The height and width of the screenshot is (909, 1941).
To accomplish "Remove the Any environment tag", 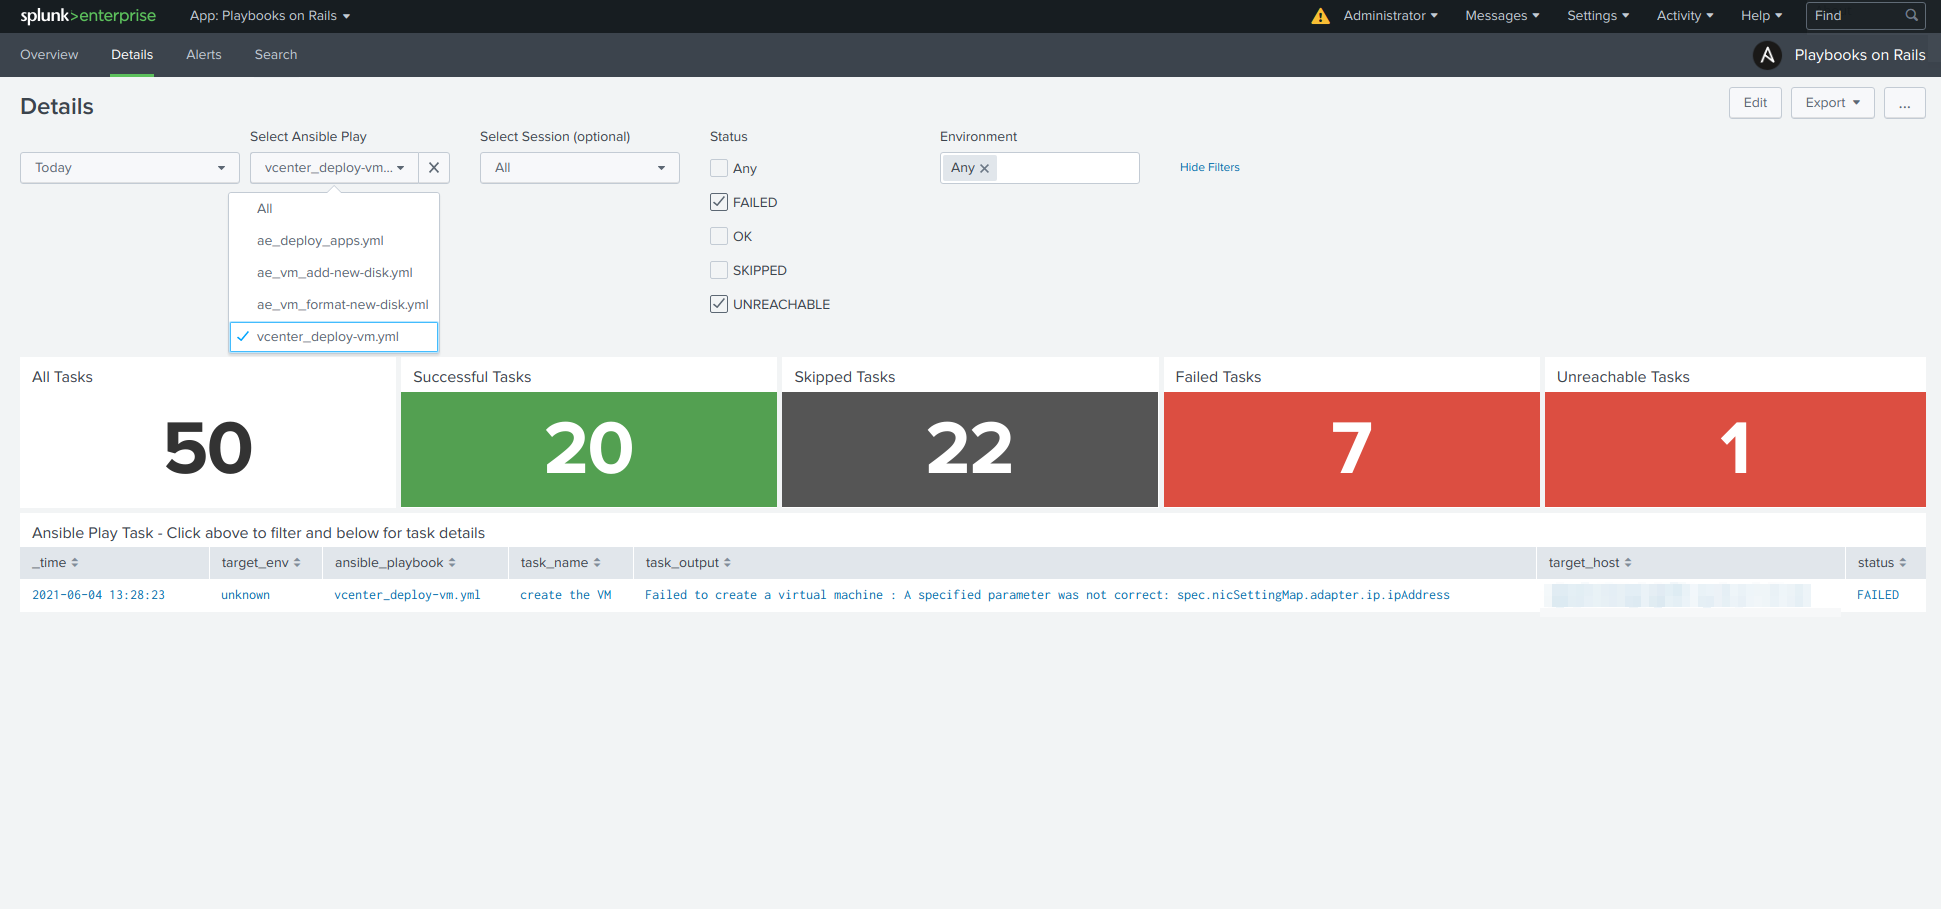I will (x=985, y=168).
